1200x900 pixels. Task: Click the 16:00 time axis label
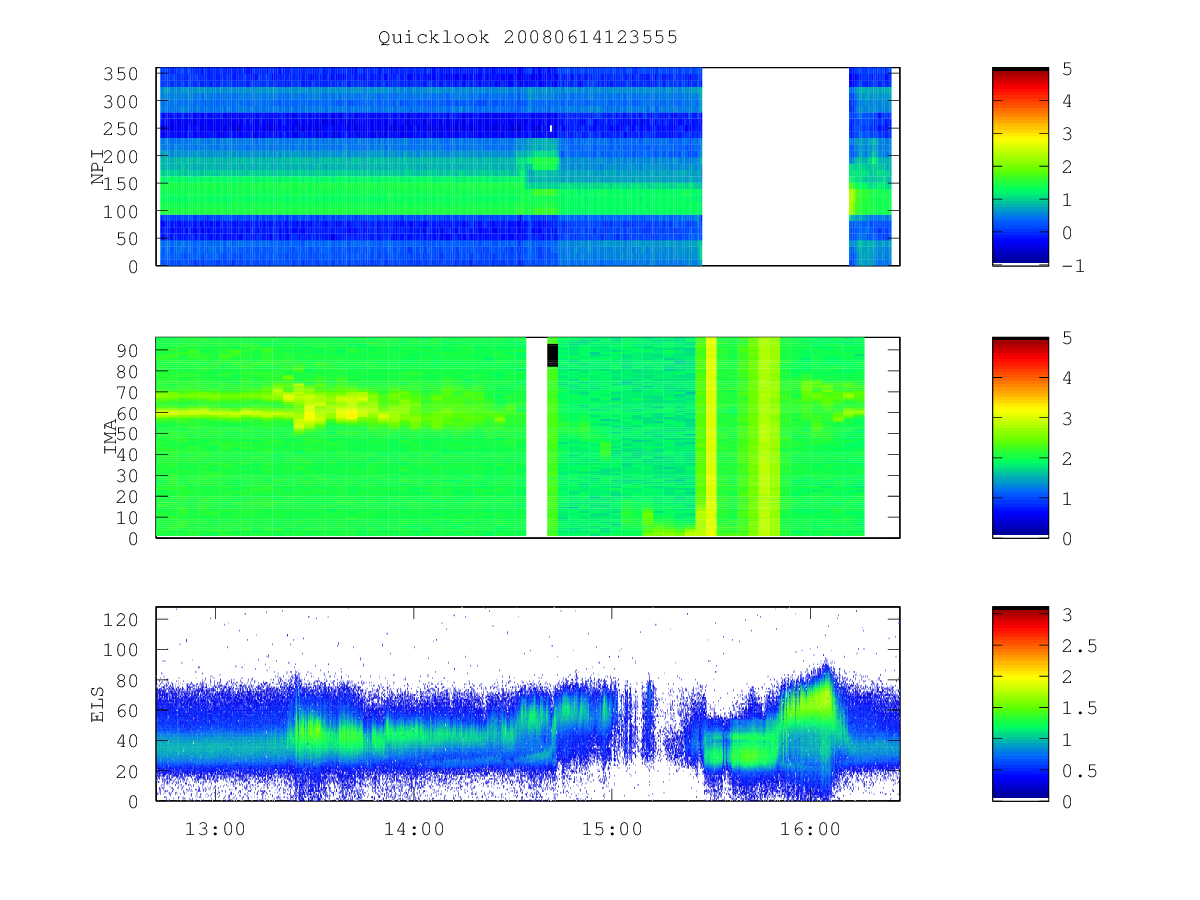(810, 829)
